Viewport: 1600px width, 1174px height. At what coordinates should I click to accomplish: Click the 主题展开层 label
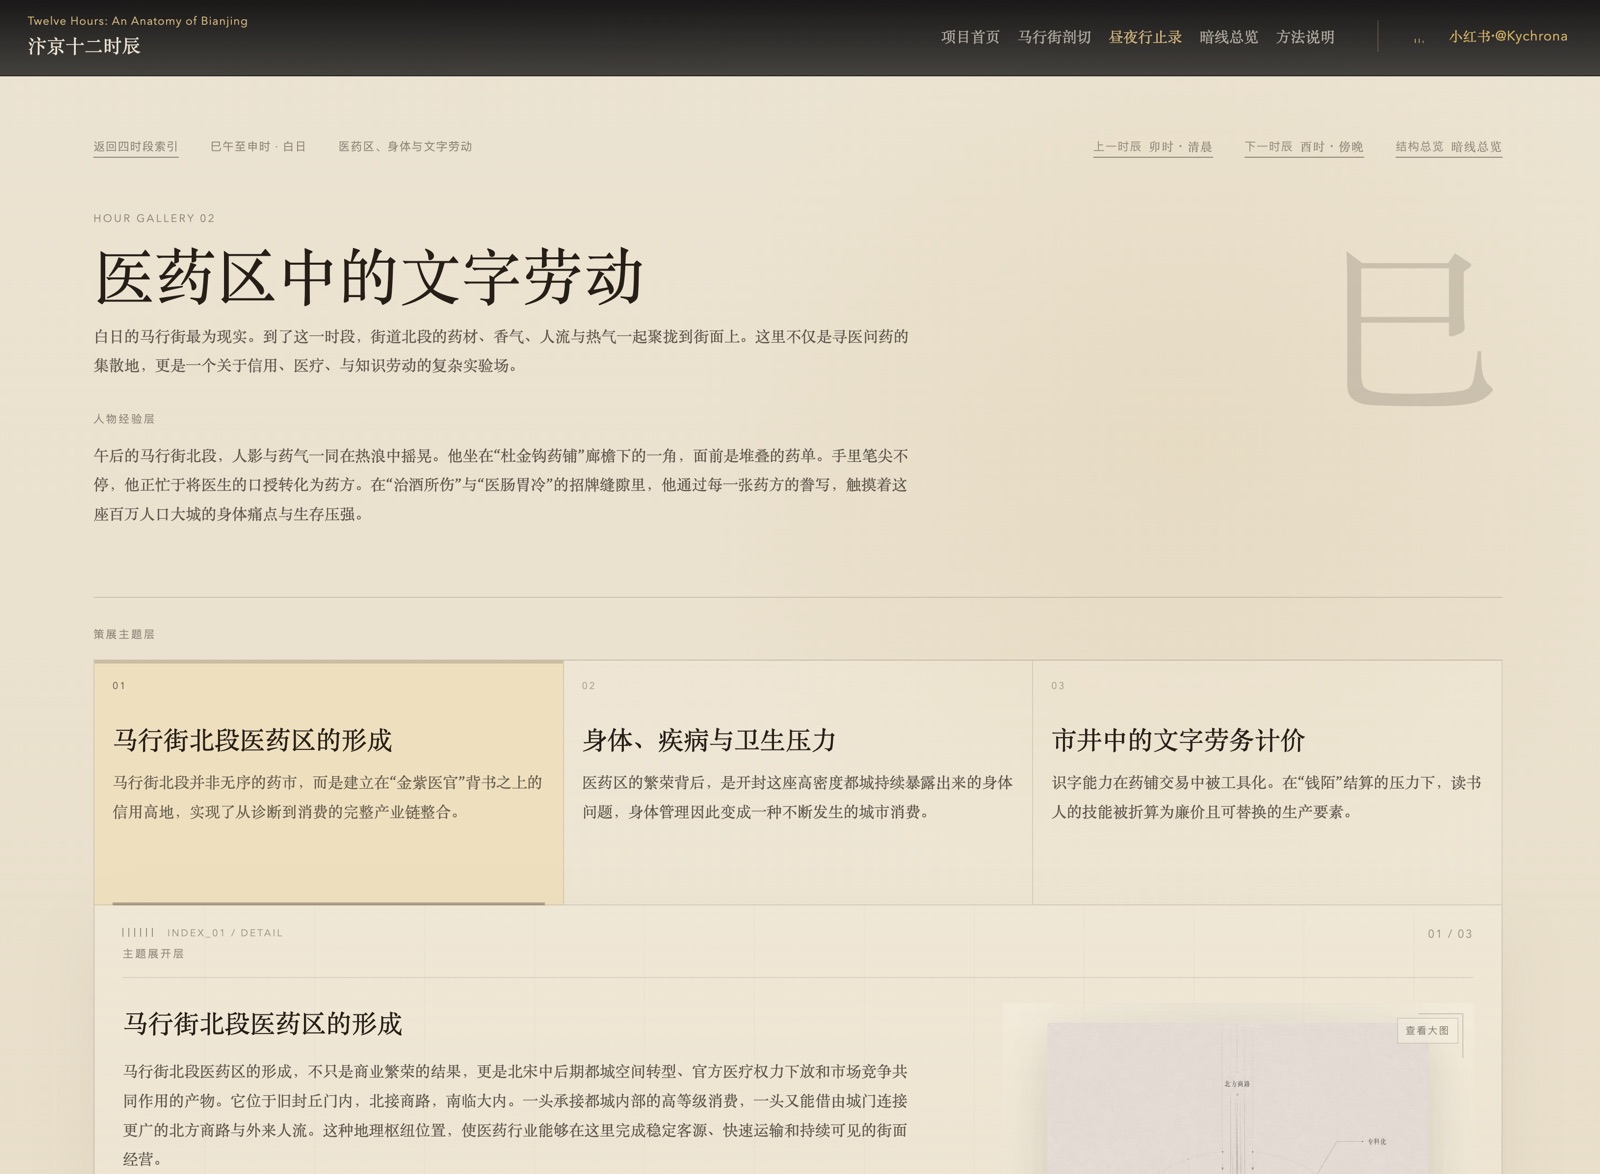pos(153,954)
